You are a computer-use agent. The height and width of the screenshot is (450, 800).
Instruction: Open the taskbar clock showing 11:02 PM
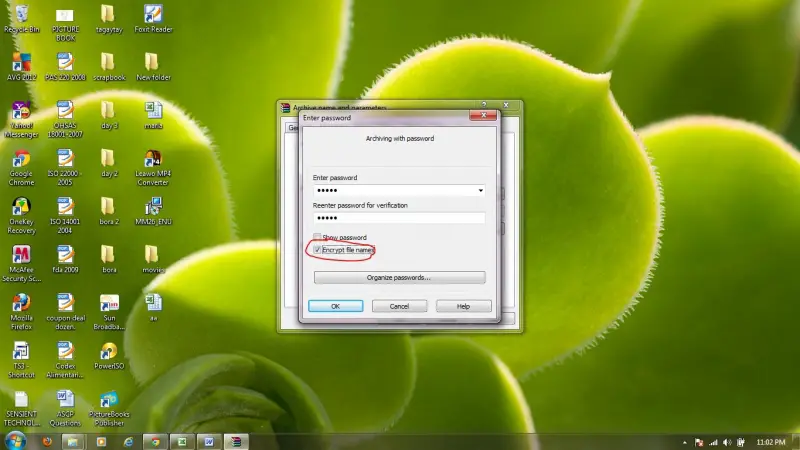[770, 442]
